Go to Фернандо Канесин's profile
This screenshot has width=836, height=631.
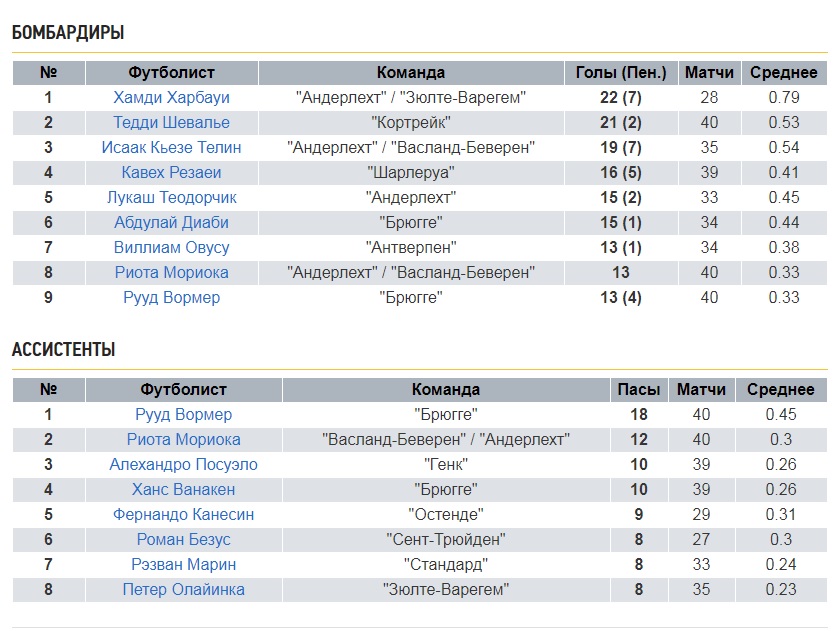tap(183, 514)
